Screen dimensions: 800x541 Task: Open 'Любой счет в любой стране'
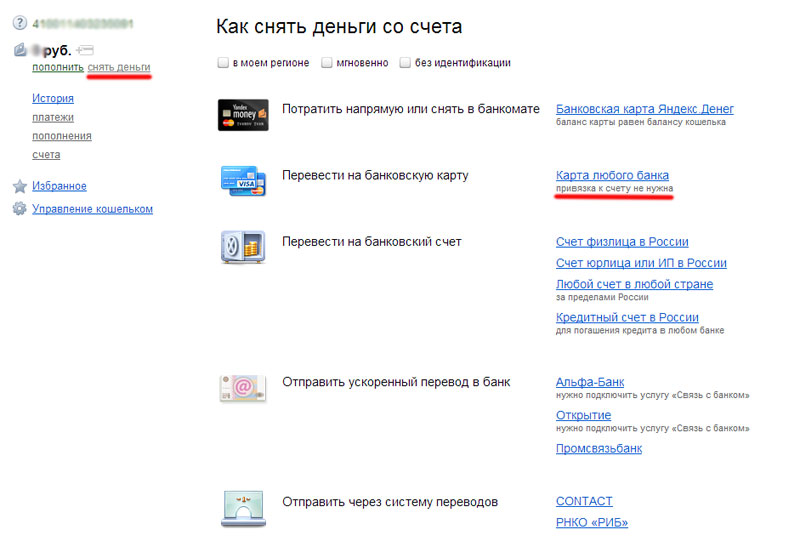tap(634, 284)
